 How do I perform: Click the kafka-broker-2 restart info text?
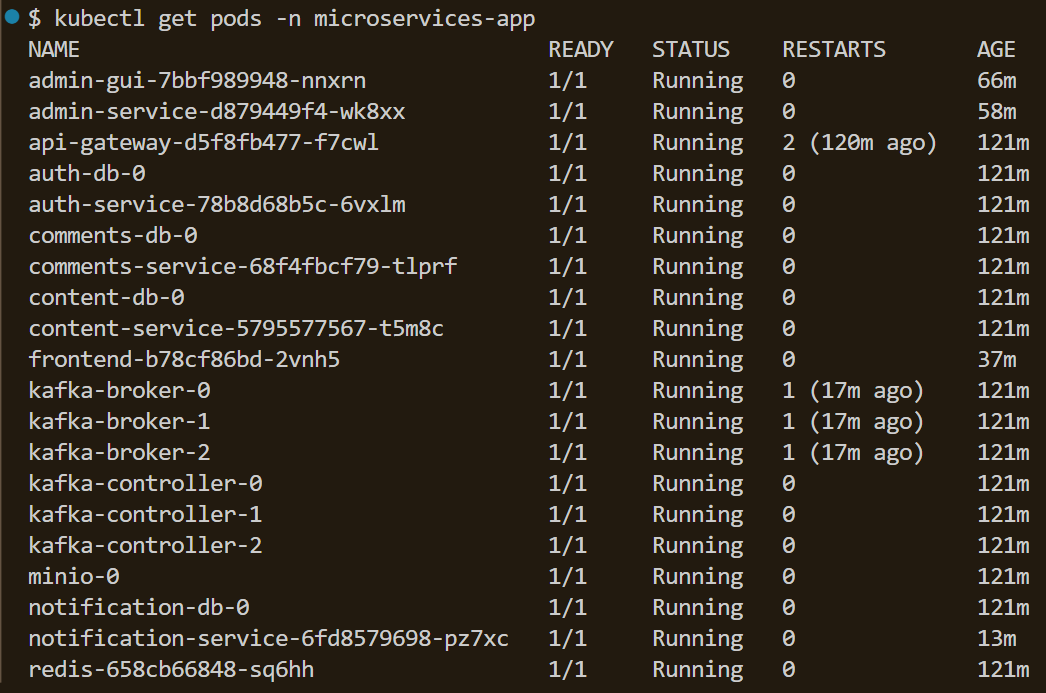[853, 452]
